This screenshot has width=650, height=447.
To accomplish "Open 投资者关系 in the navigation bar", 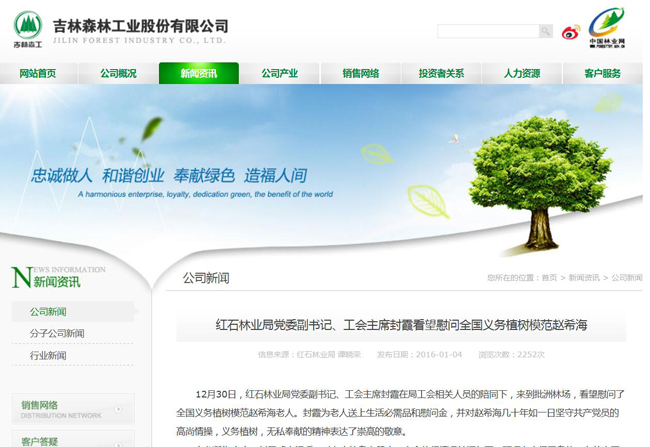I will point(441,74).
